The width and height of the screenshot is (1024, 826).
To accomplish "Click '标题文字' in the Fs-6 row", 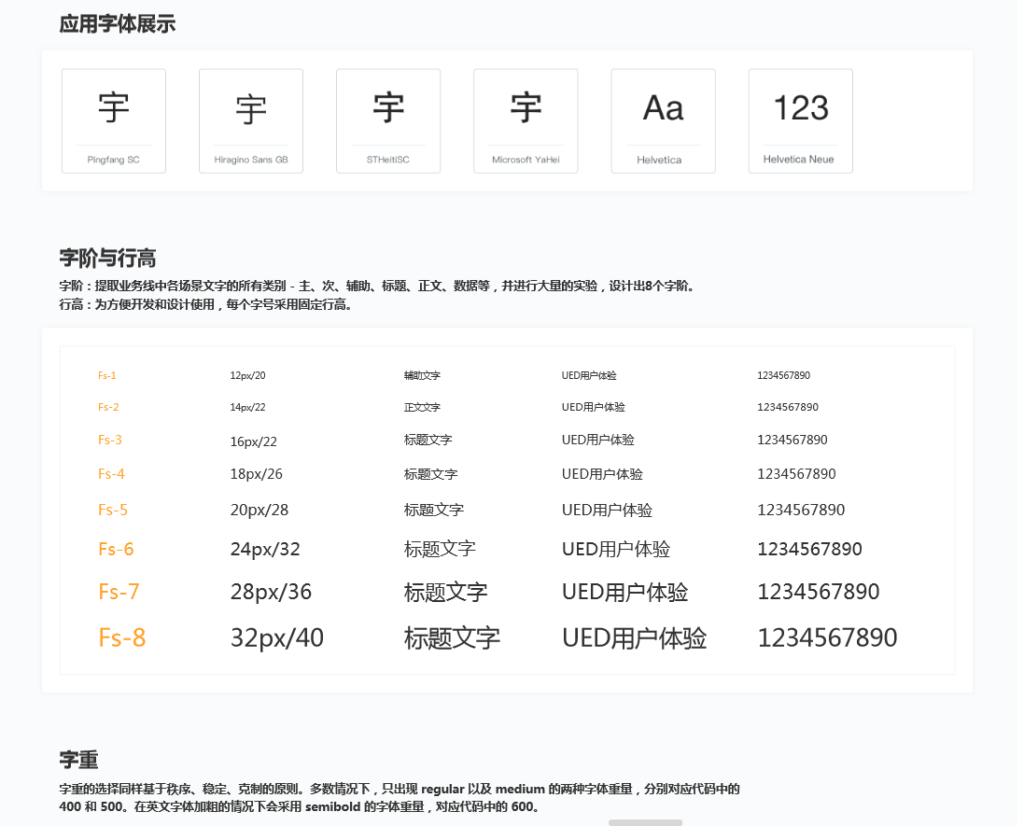I will tap(440, 548).
